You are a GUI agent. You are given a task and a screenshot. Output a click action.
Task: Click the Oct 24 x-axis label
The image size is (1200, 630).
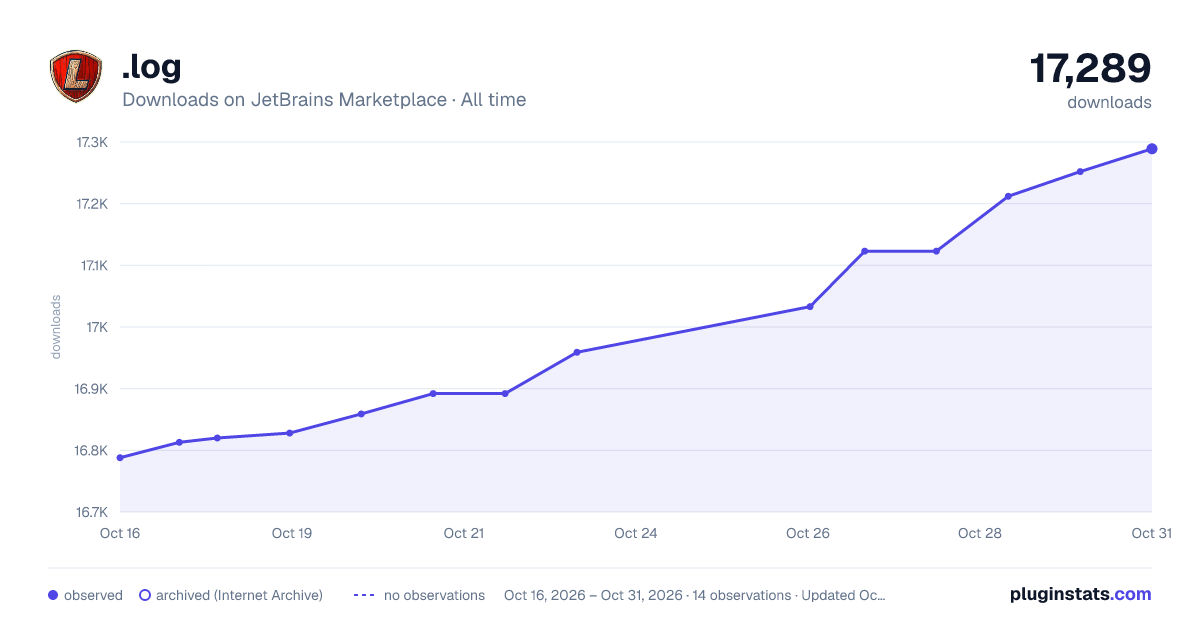636,533
